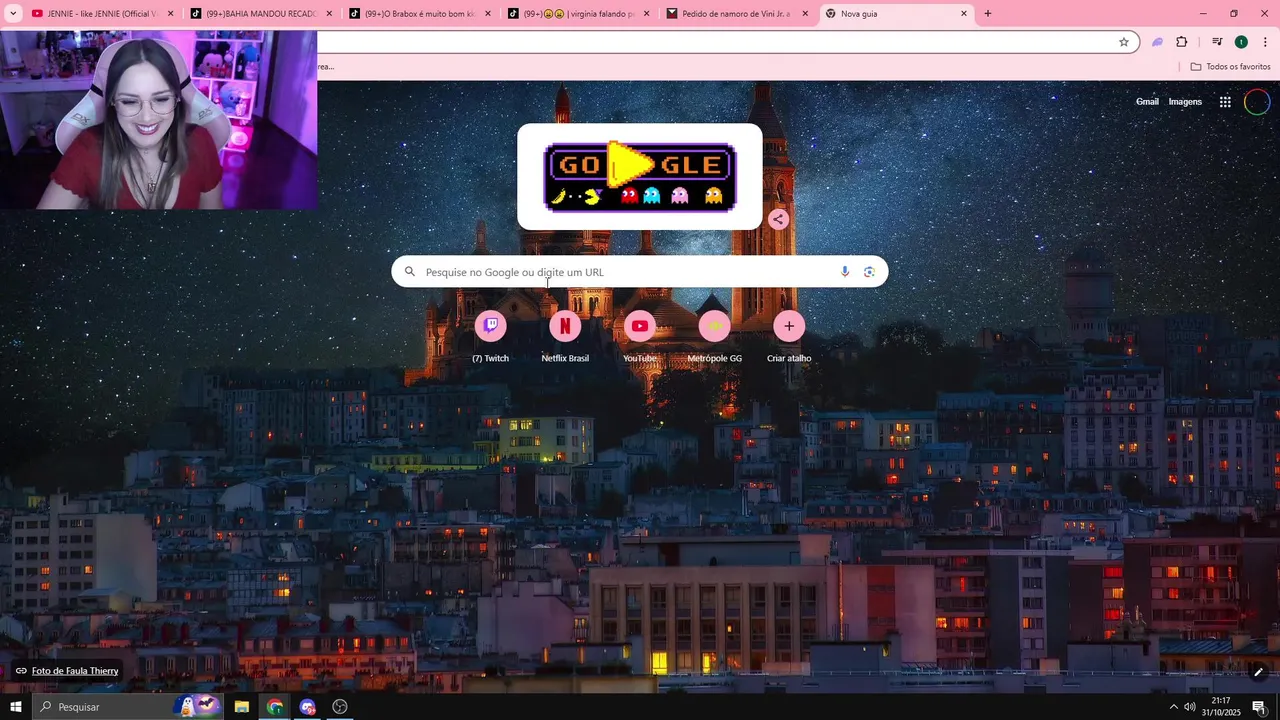The image size is (1280, 720).
Task: Open the Google apps grid
Action: coord(1225,102)
